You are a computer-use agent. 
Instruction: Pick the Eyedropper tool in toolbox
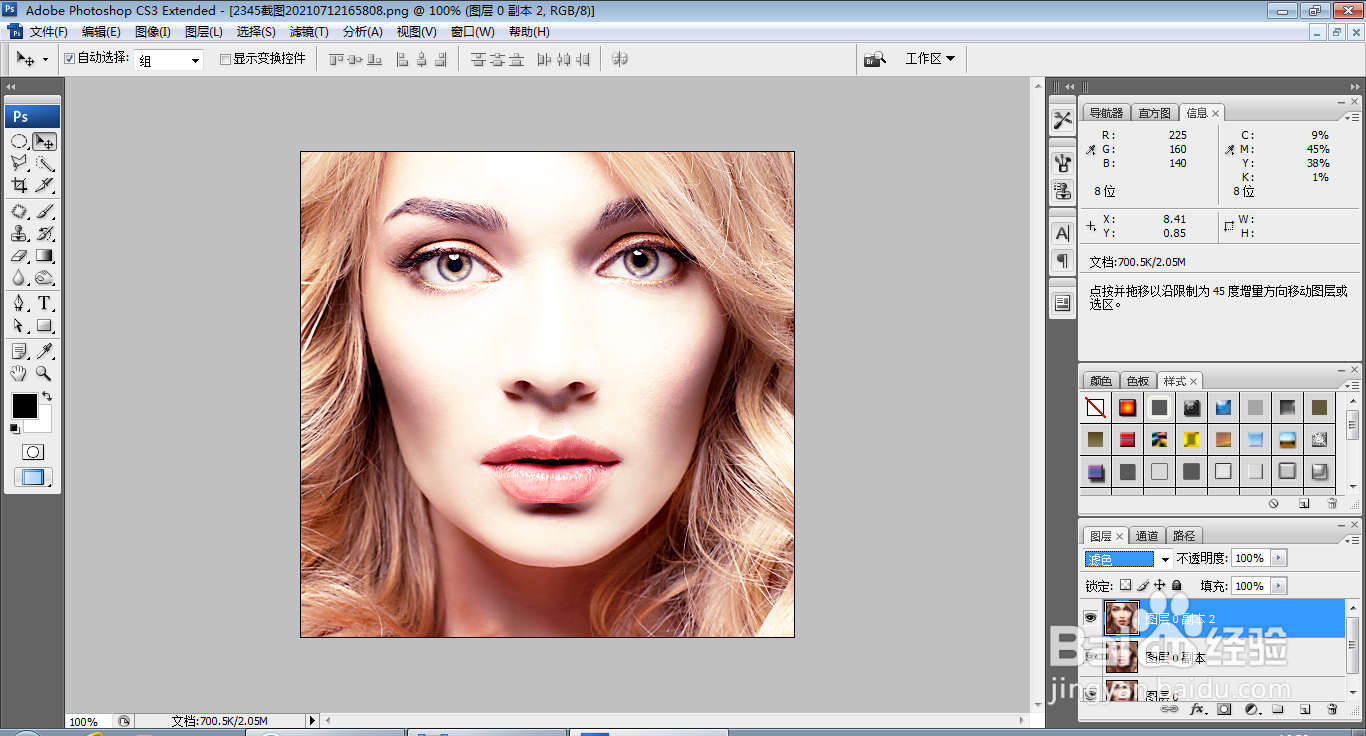point(45,351)
